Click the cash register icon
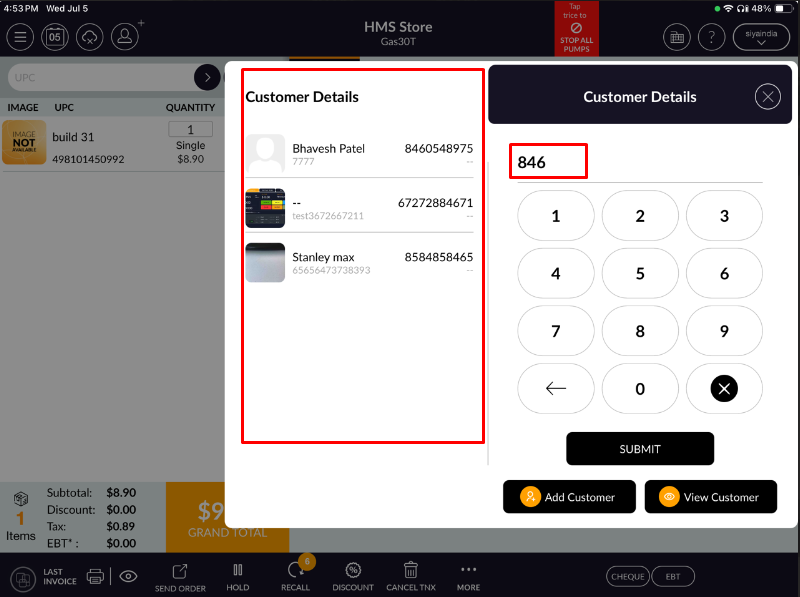The image size is (800, 597). click(x=677, y=37)
